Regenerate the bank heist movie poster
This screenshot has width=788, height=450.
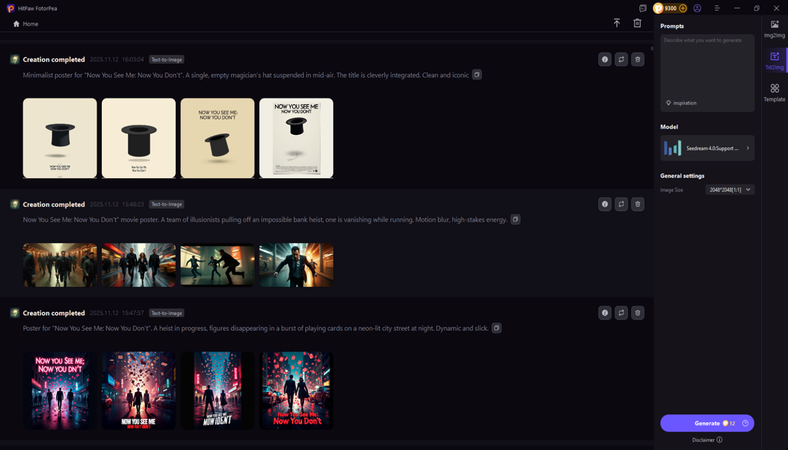click(621, 204)
